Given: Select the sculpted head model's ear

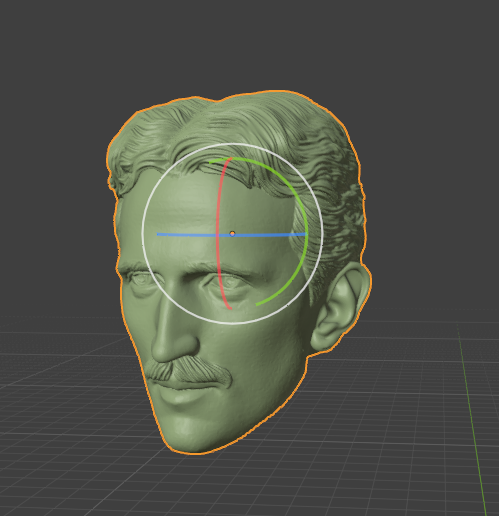Looking at the screenshot, I should pyautogui.click(x=340, y=307).
